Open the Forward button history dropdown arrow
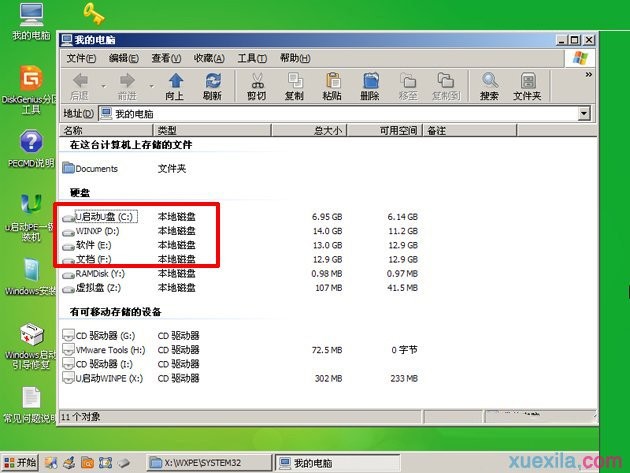The width and height of the screenshot is (630, 473). tap(151, 86)
